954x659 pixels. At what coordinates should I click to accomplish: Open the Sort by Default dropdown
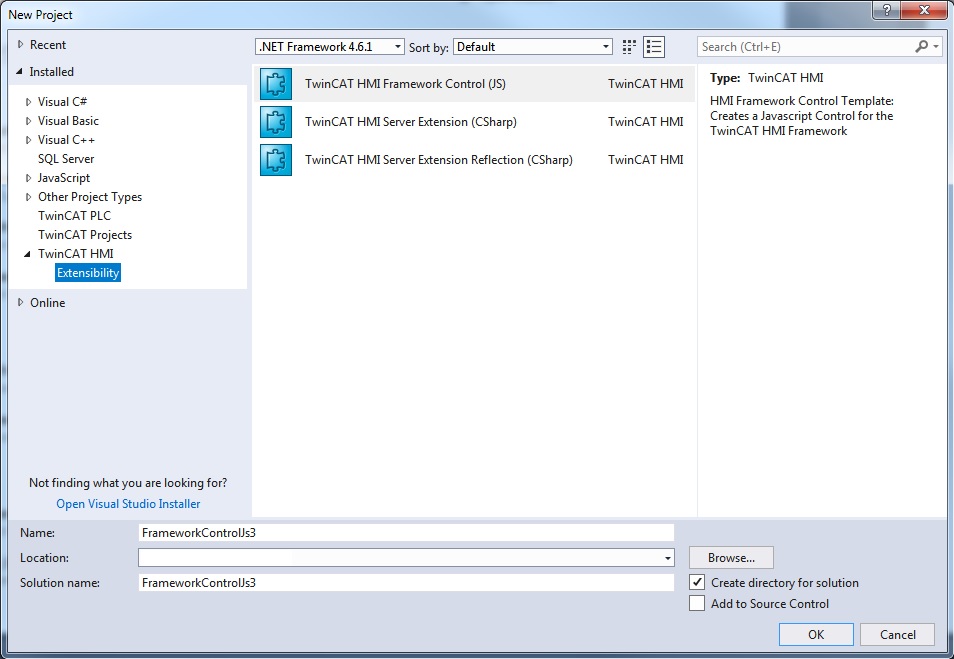point(533,47)
